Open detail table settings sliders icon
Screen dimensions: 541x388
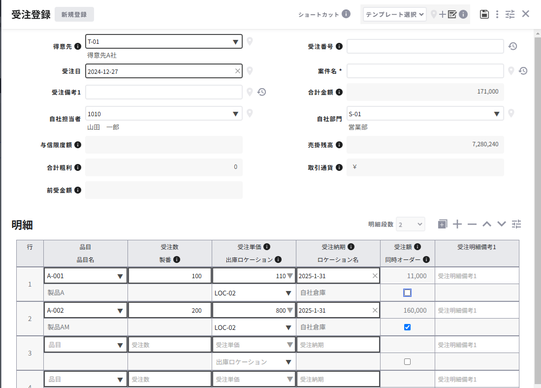pyautogui.click(x=517, y=224)
